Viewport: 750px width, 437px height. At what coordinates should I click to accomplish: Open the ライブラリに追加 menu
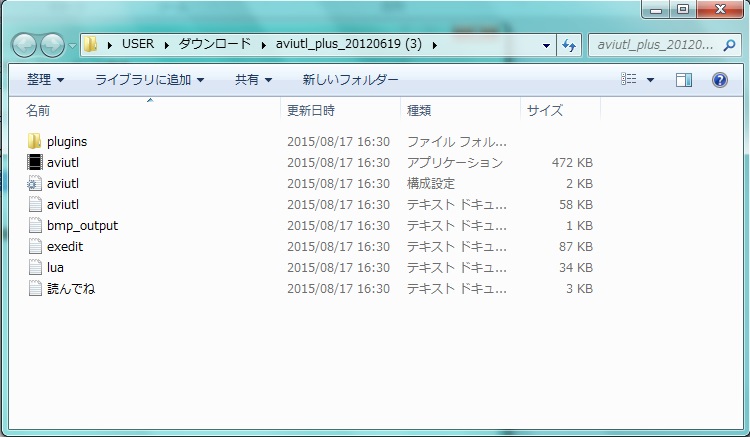coord(150,79)
